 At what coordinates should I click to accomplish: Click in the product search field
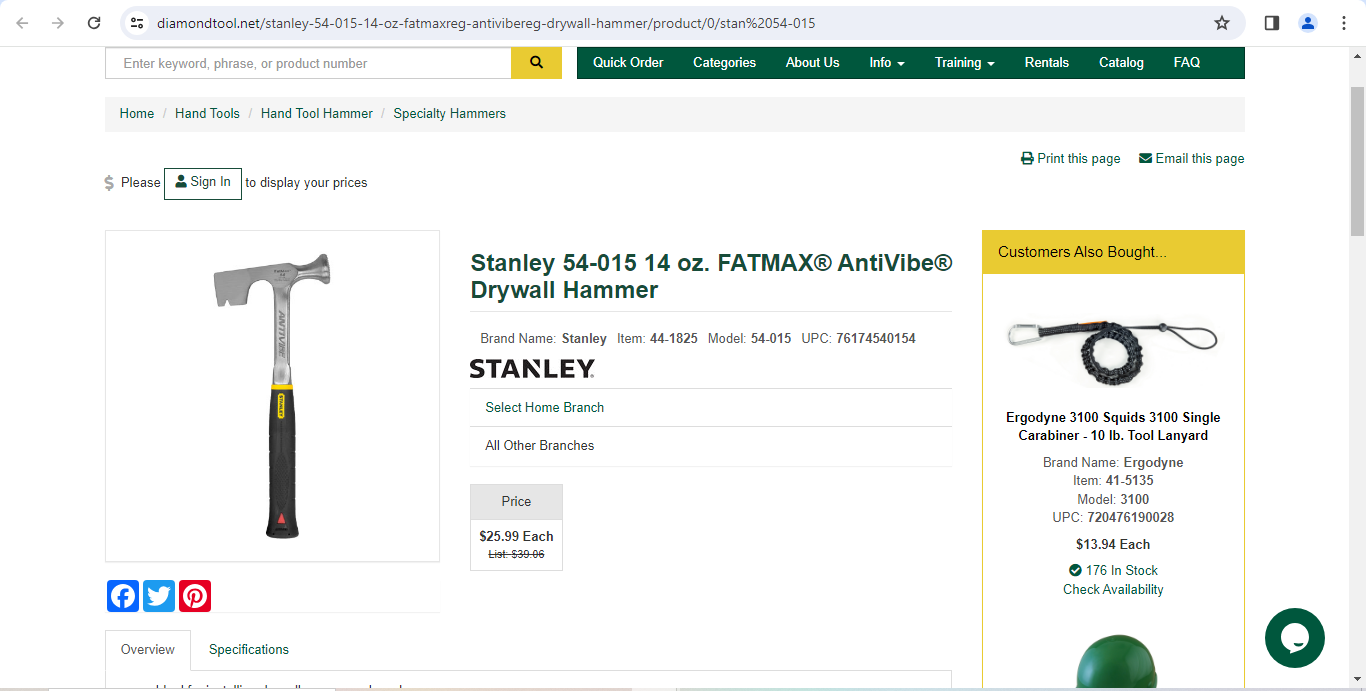tap(308, 63)
